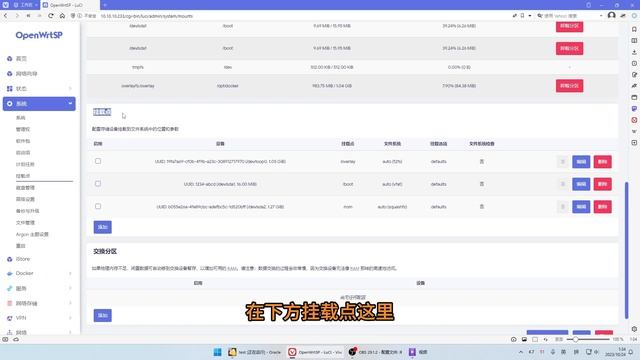This screenshot has width=640, height=360.
Task: Open purple app on taskbar
Action: (x=418, y=352)
